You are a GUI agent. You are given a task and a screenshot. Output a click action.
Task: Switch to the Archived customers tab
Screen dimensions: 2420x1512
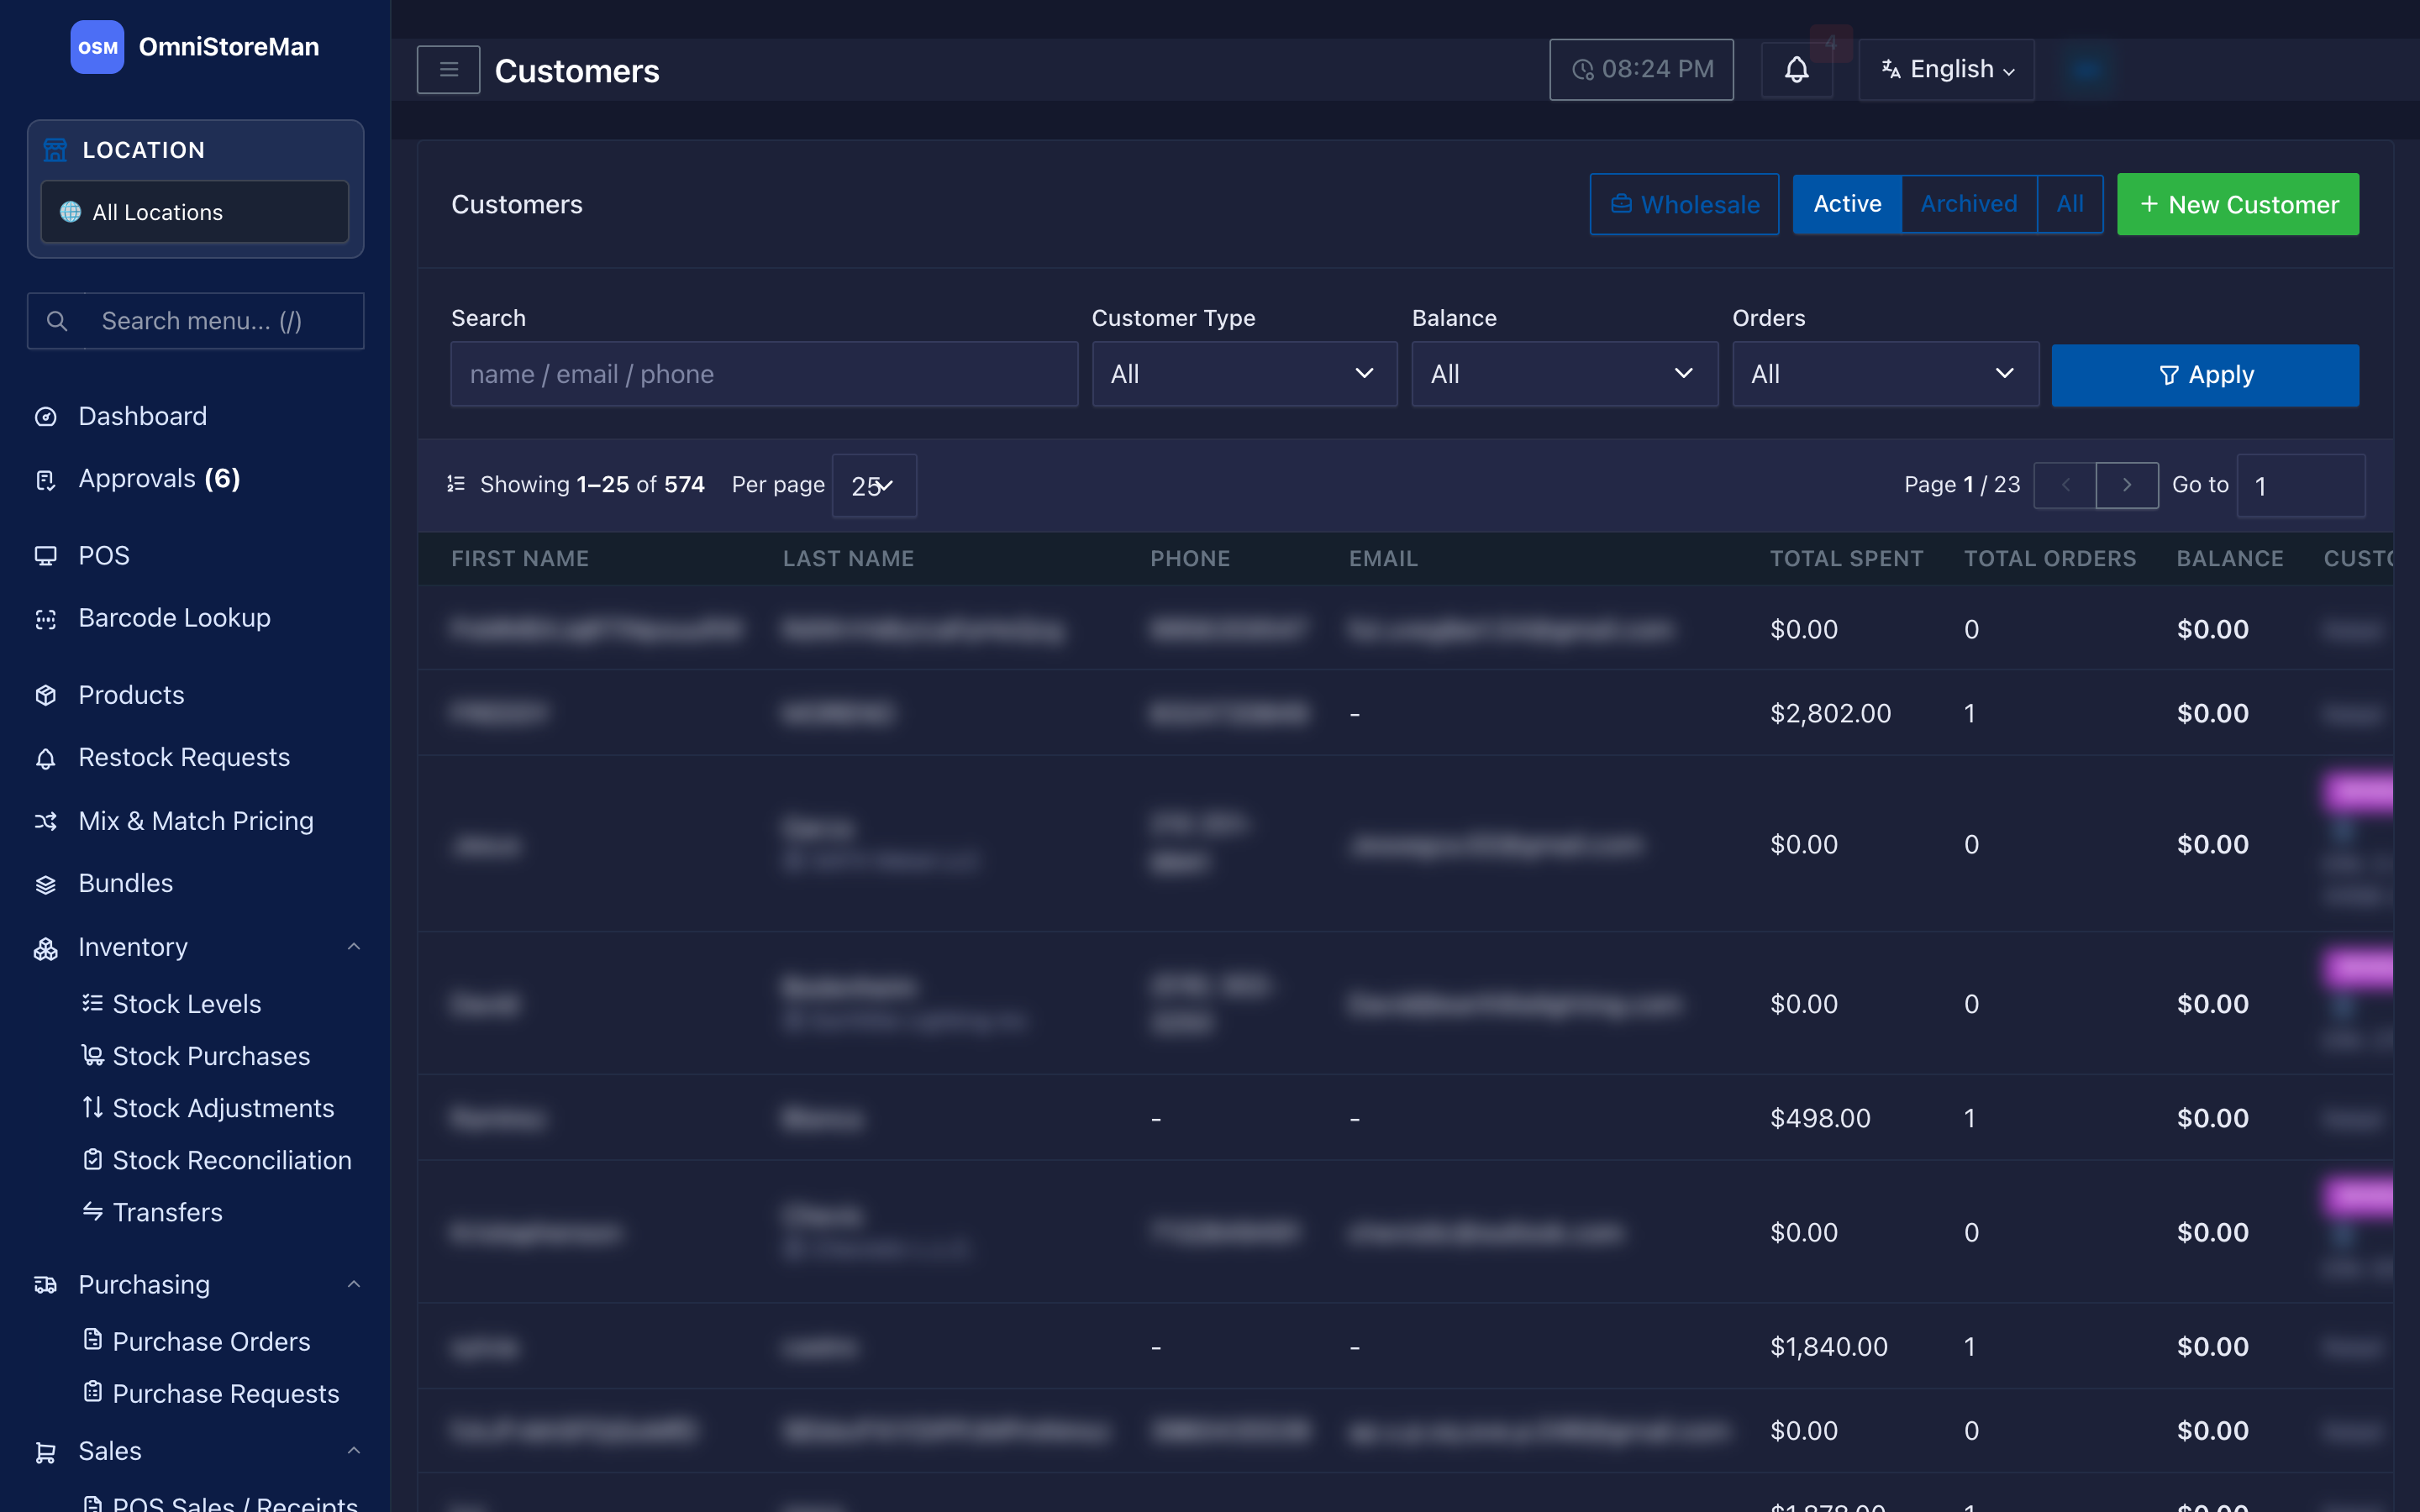[1968, 204]
